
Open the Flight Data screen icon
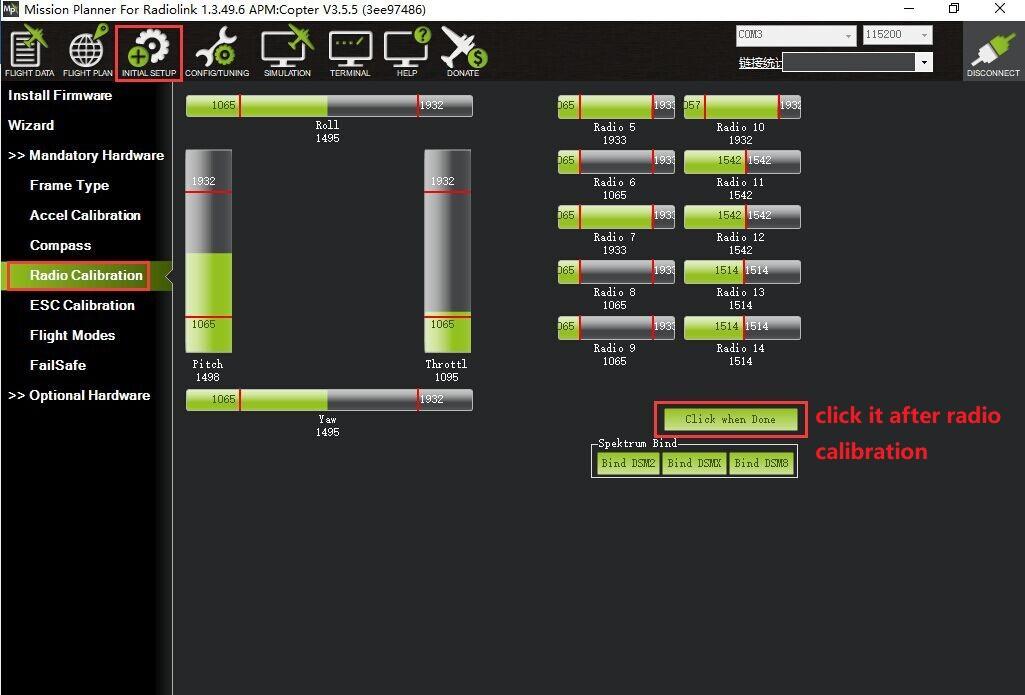click(30, 52)
